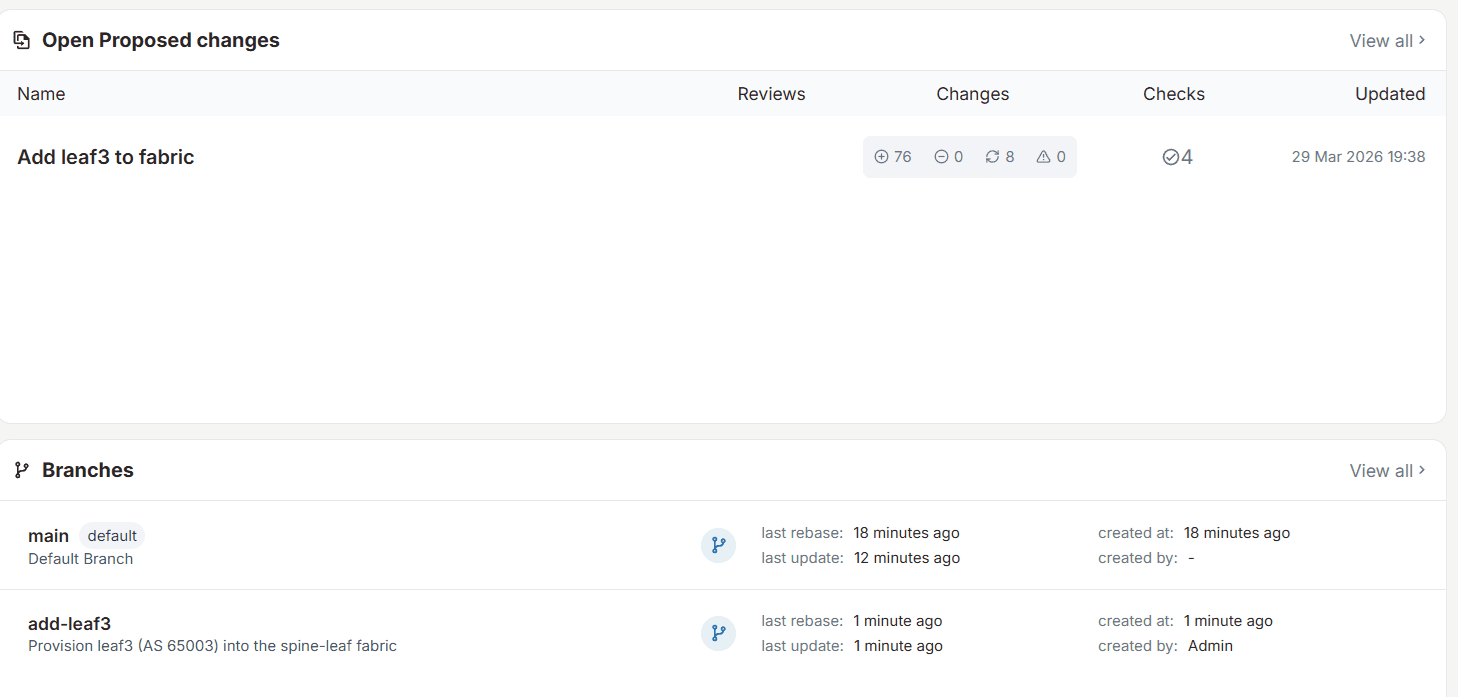Click the refresh icon showing 8 updates
The height and width of the screenshot is (697, 1458).
pos(991,156)
